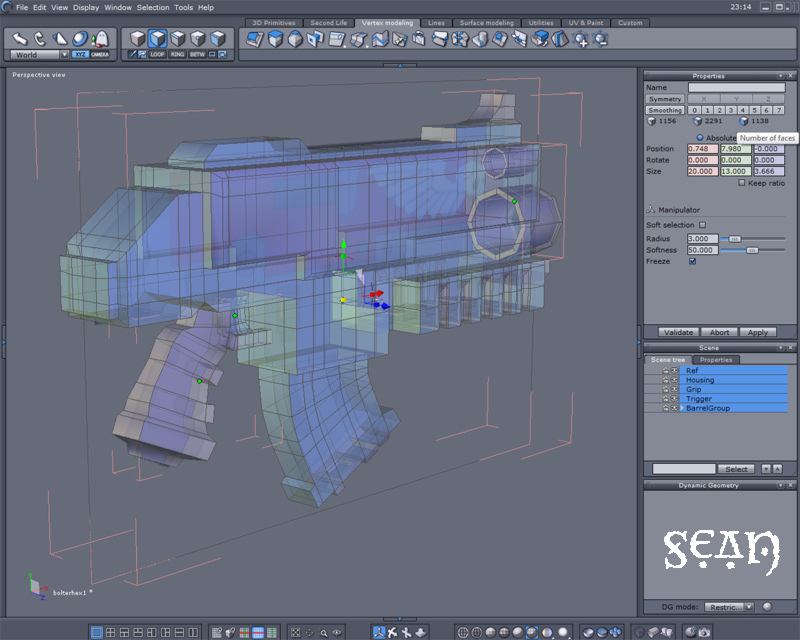Open the Tools menu
This screenshot has height=640, width=800.
(x=183, y=7)
